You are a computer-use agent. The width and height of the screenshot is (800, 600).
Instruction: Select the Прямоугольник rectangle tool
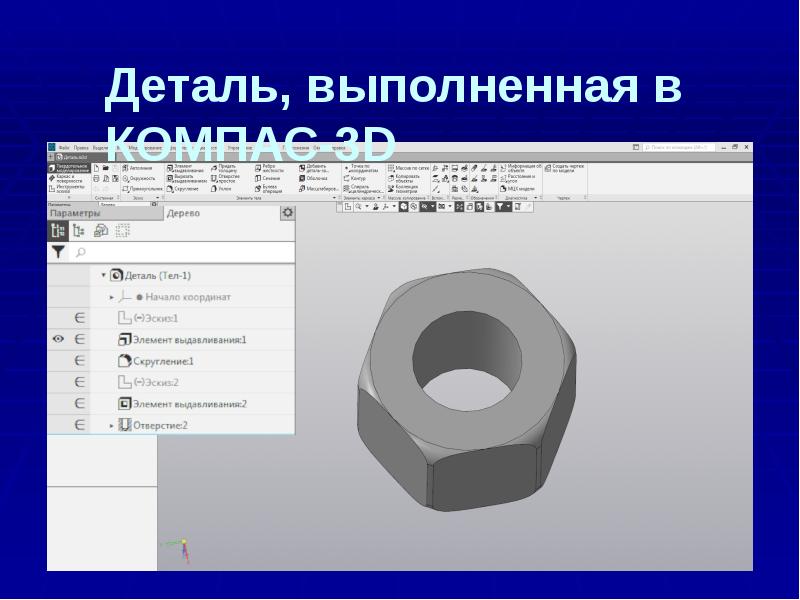click(x=141, y=188)
